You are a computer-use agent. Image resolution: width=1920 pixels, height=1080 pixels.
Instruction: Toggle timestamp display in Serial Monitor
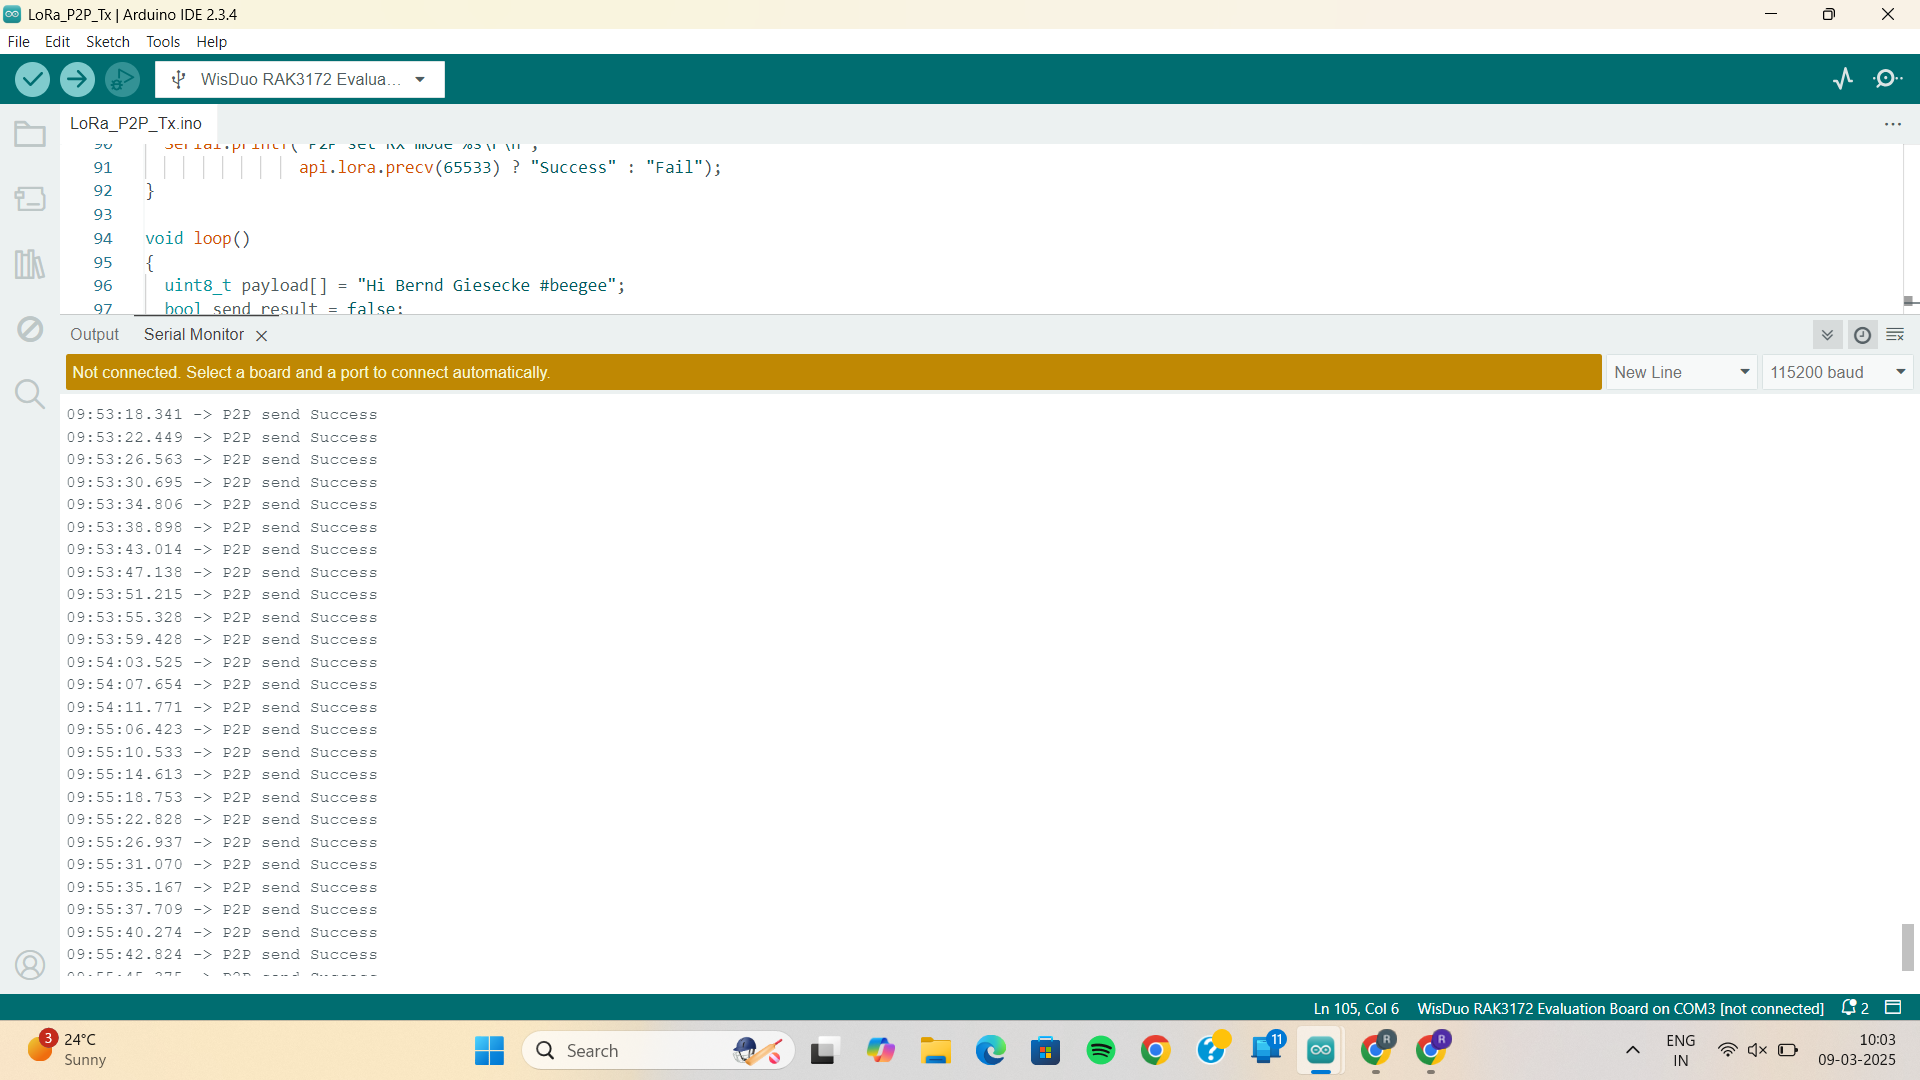(x=1862, y=335)
